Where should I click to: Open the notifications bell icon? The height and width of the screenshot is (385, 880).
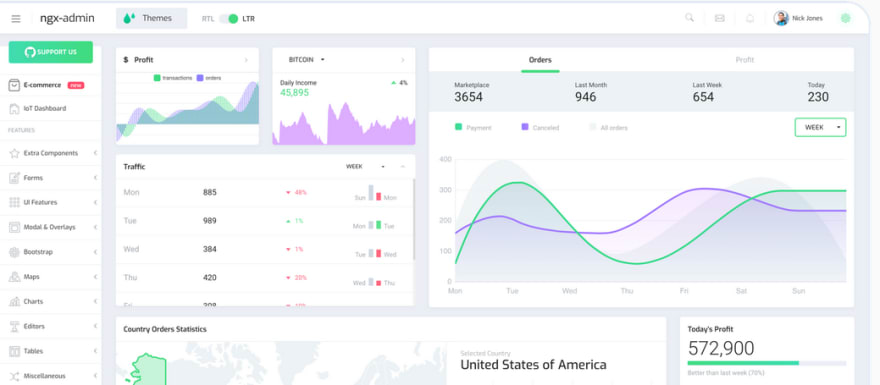[750, 19]
